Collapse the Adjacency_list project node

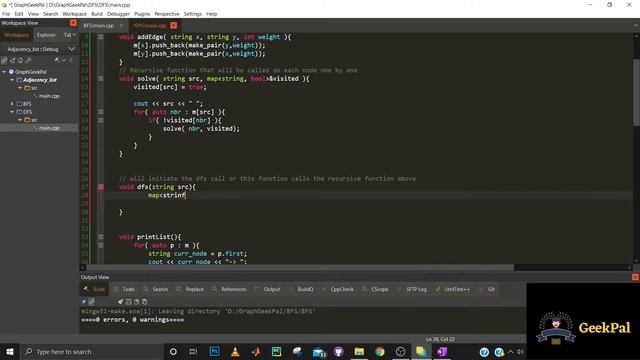click(12, 80)
